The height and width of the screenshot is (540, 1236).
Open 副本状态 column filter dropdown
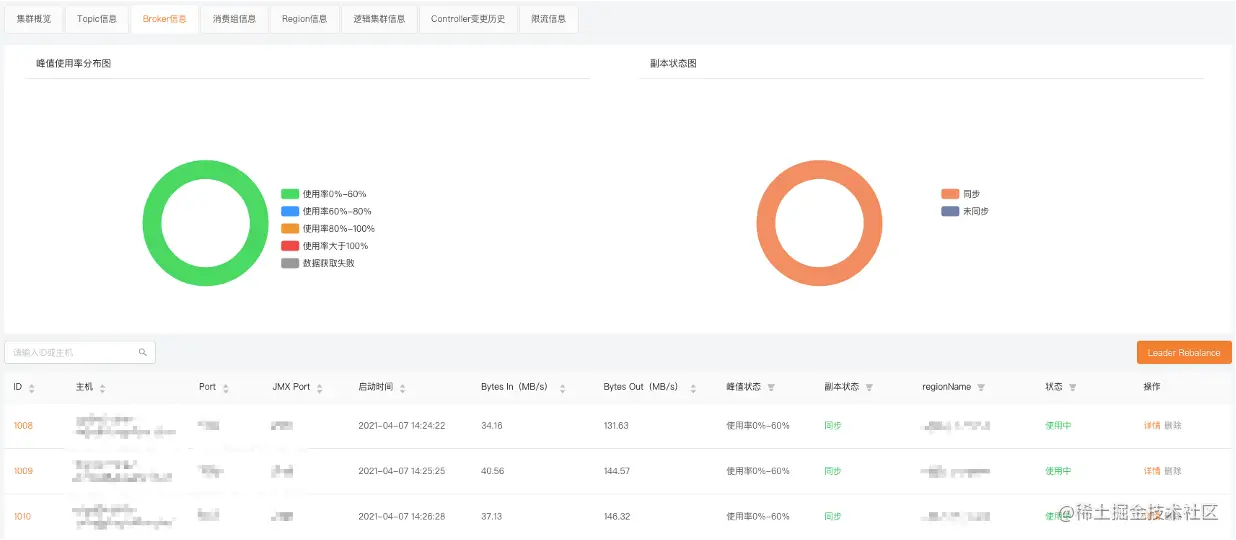coord(869,388)
